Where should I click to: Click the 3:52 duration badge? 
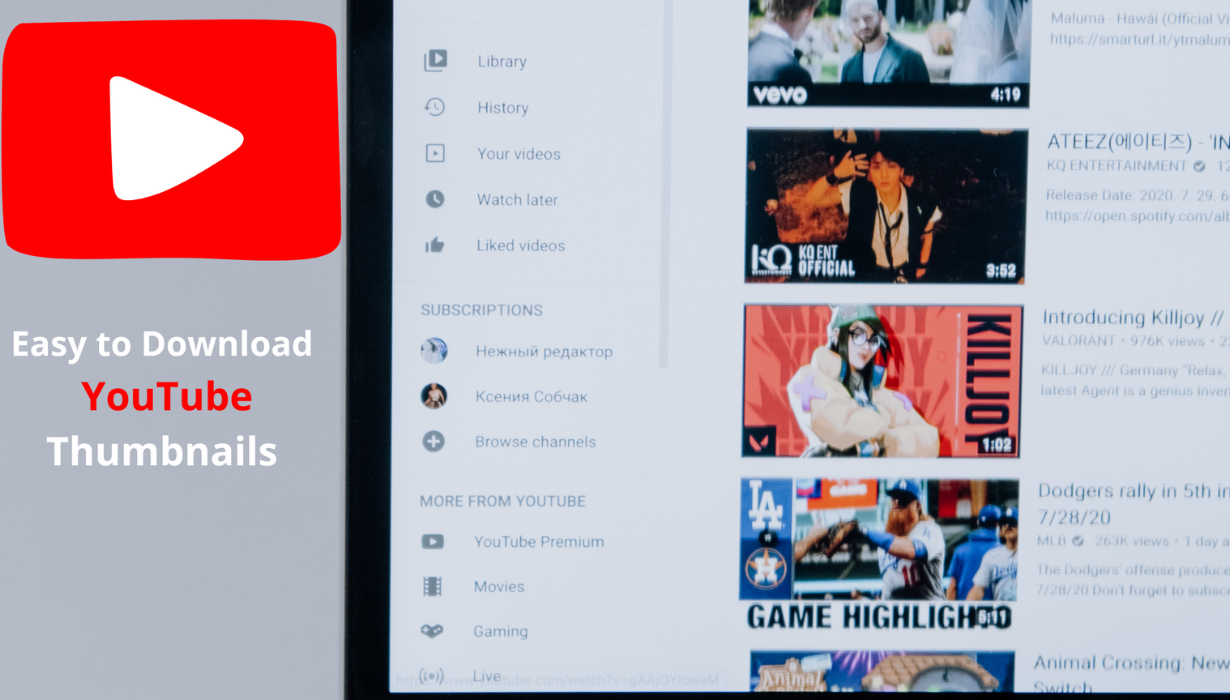click(x=1001, y=271)
